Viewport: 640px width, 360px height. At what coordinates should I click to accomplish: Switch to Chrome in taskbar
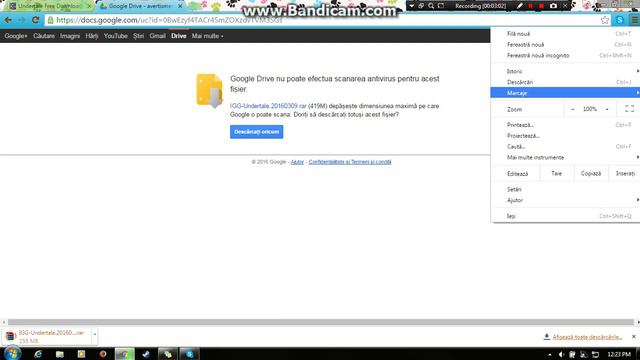[x=124, y=354]
